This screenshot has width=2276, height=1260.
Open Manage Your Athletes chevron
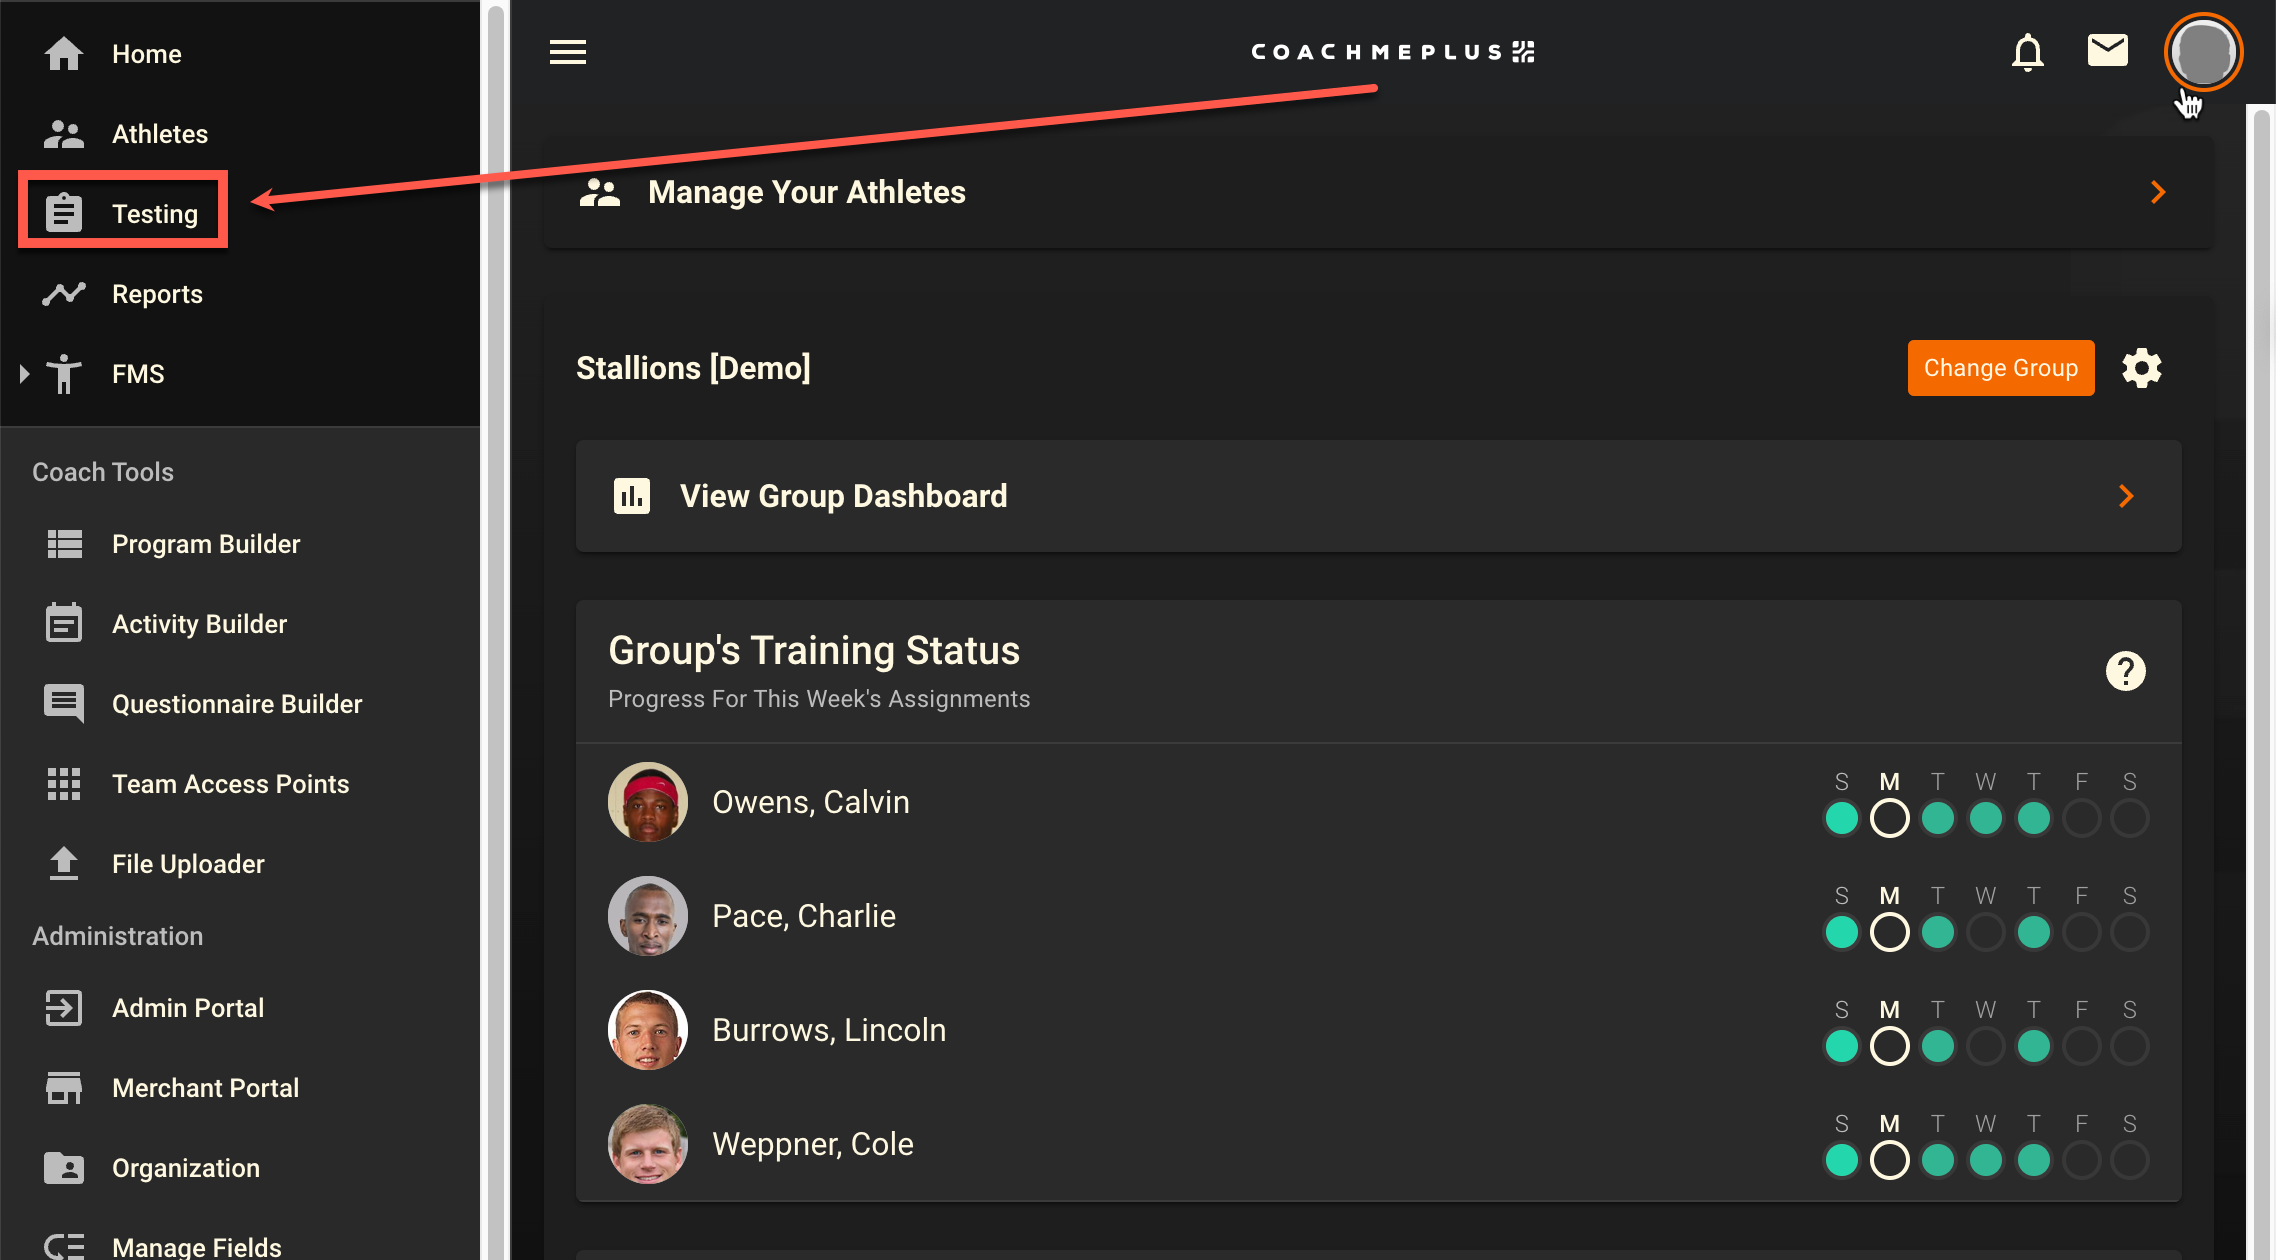[x=2158, y=192]
